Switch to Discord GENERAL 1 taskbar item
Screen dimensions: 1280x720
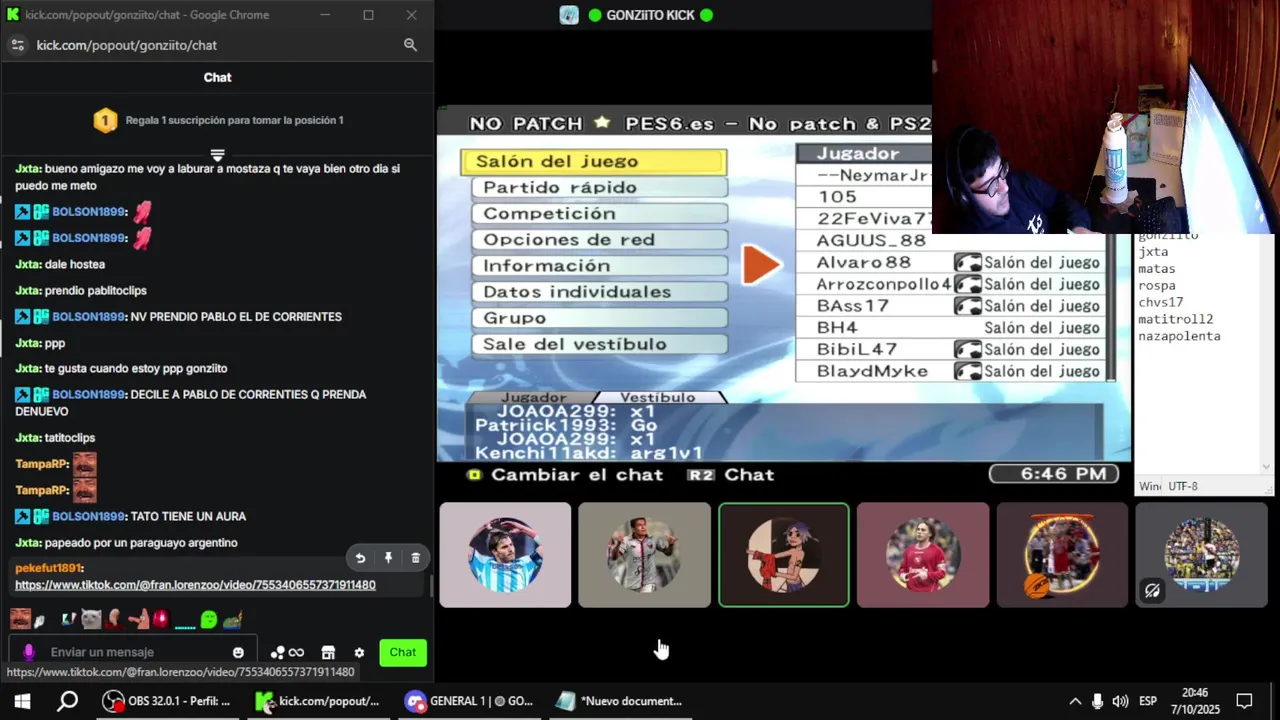pyautogui.click(x=470, y=701)
